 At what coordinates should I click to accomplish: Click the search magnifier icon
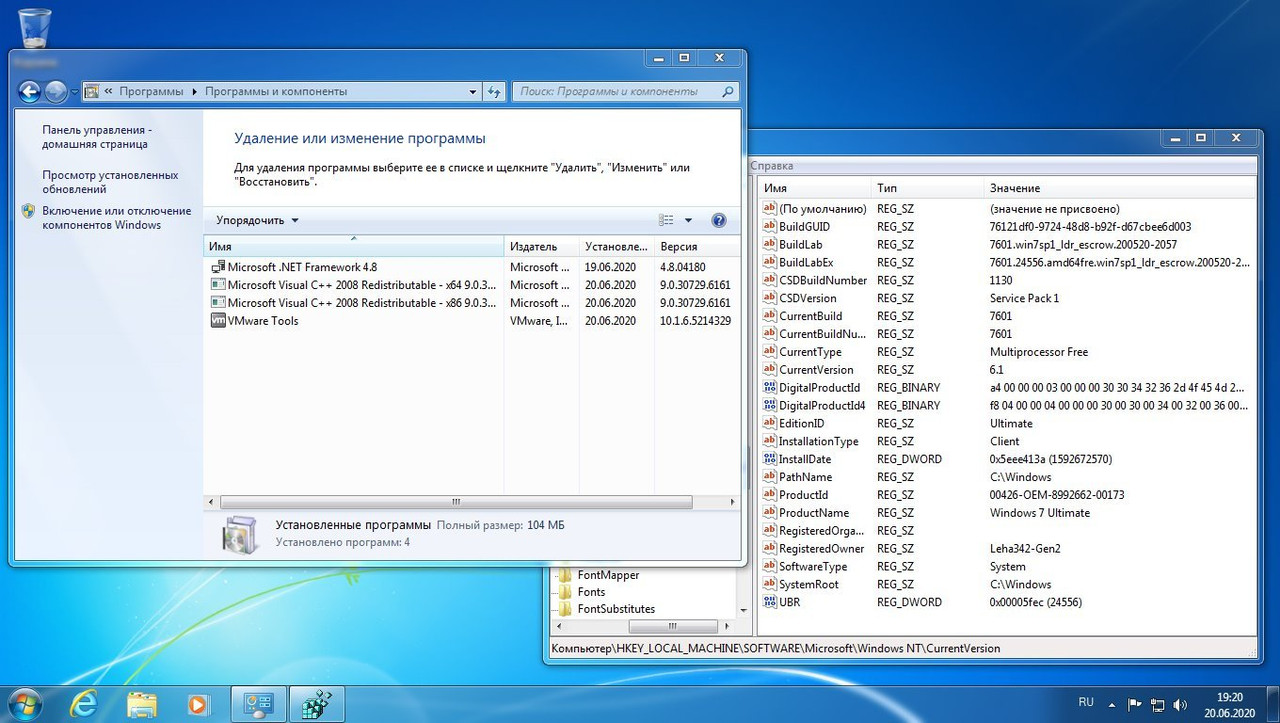727,91
